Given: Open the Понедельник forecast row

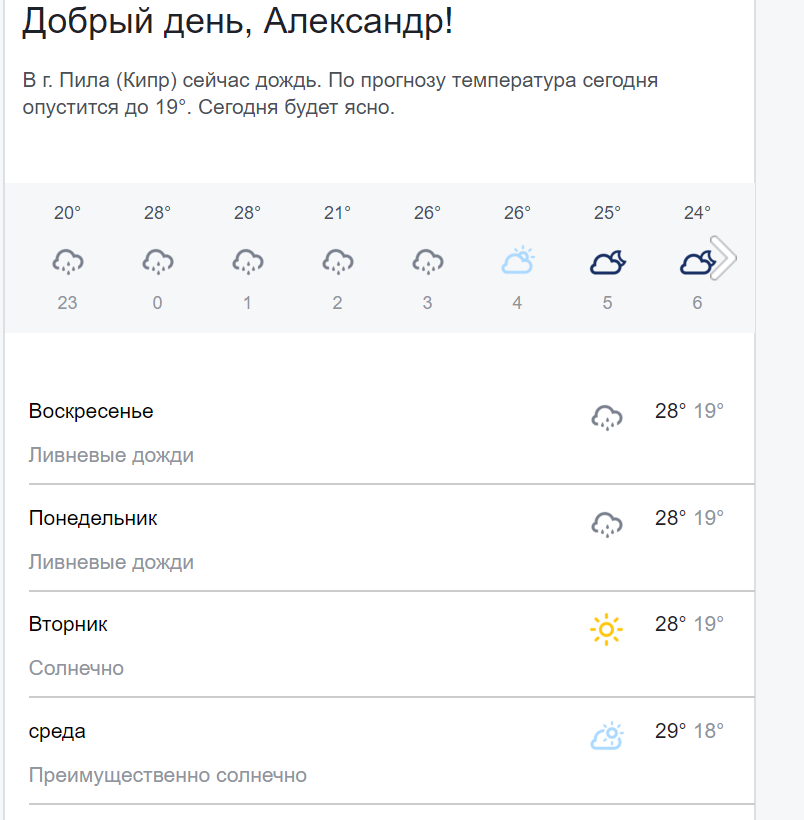Looking at the screenshot, I should click(x=380, y=540).
